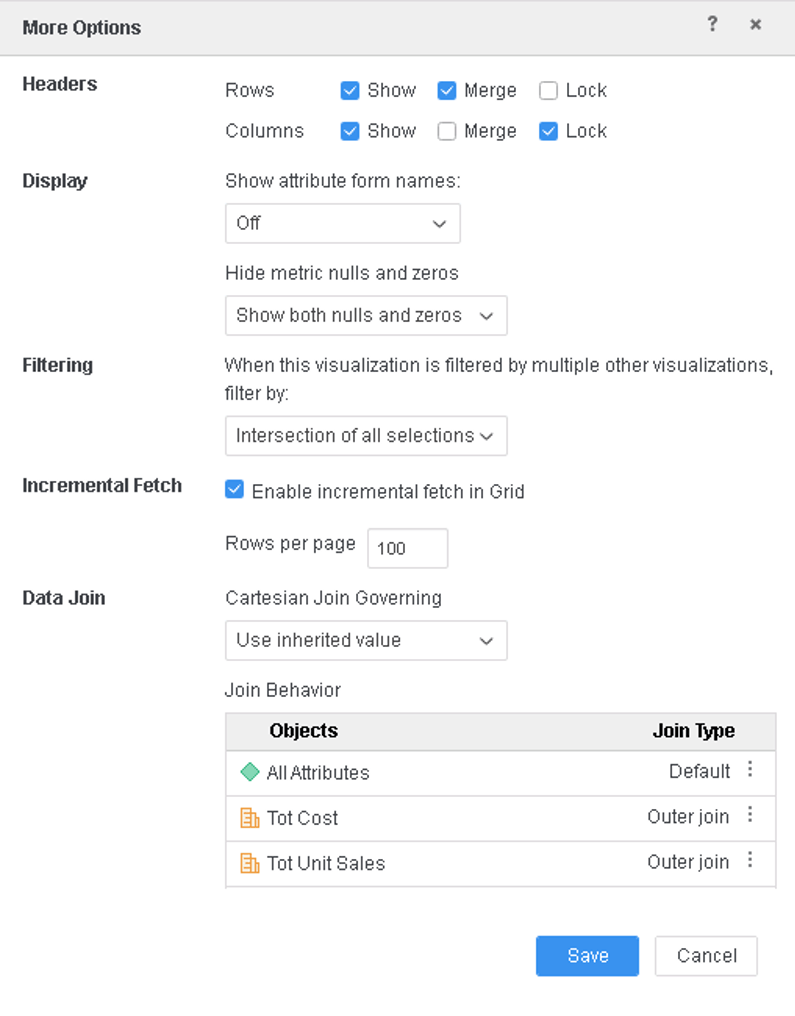Uncheck Show for row headers
795x1016 pixels.
tap(350, 91)
